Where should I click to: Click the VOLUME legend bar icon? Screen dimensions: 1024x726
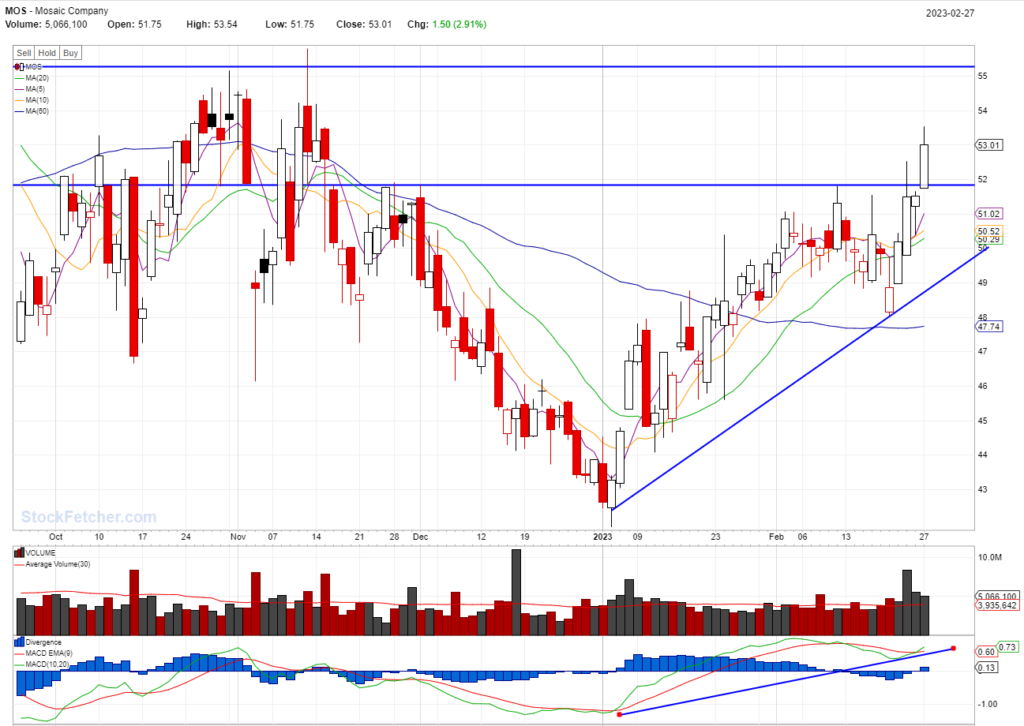19,553
